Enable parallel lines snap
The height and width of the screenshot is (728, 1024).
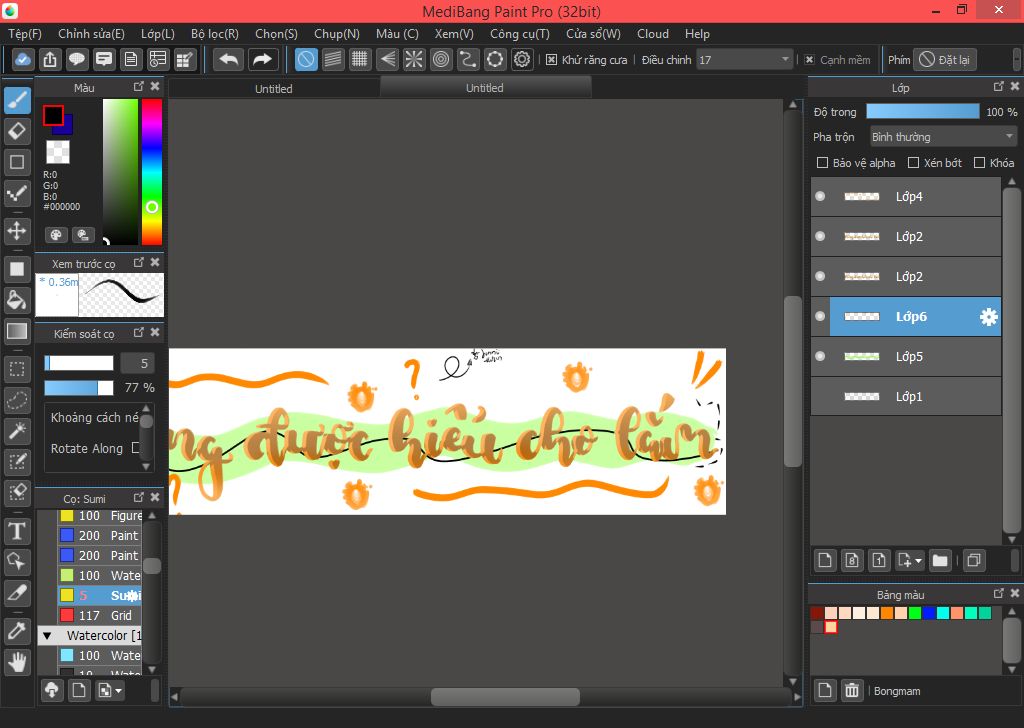coord(333,59)
